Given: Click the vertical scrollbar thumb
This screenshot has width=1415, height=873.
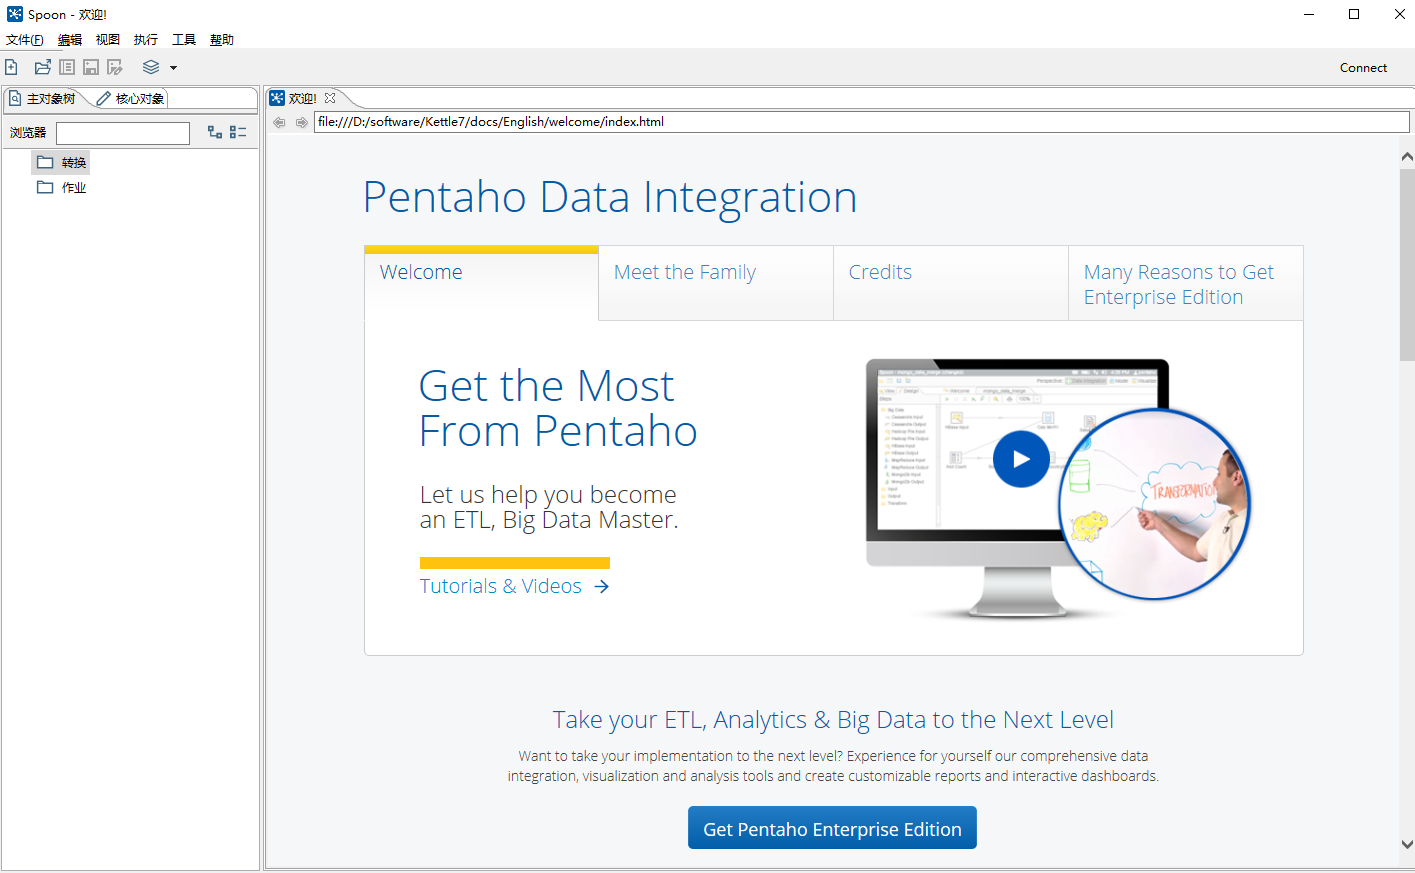Looking at the screenshot, I should tap(1407, 265).
